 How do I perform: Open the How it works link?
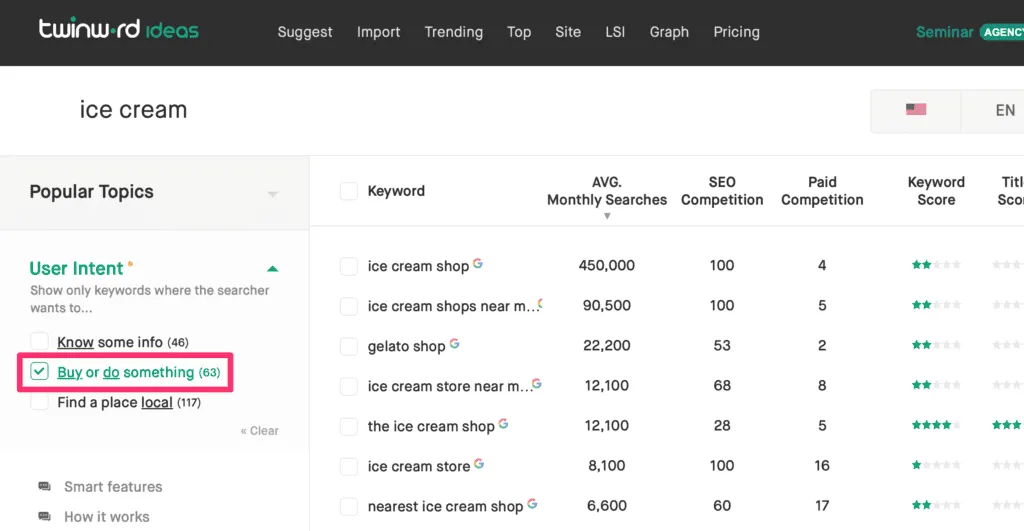coord(106,517)
